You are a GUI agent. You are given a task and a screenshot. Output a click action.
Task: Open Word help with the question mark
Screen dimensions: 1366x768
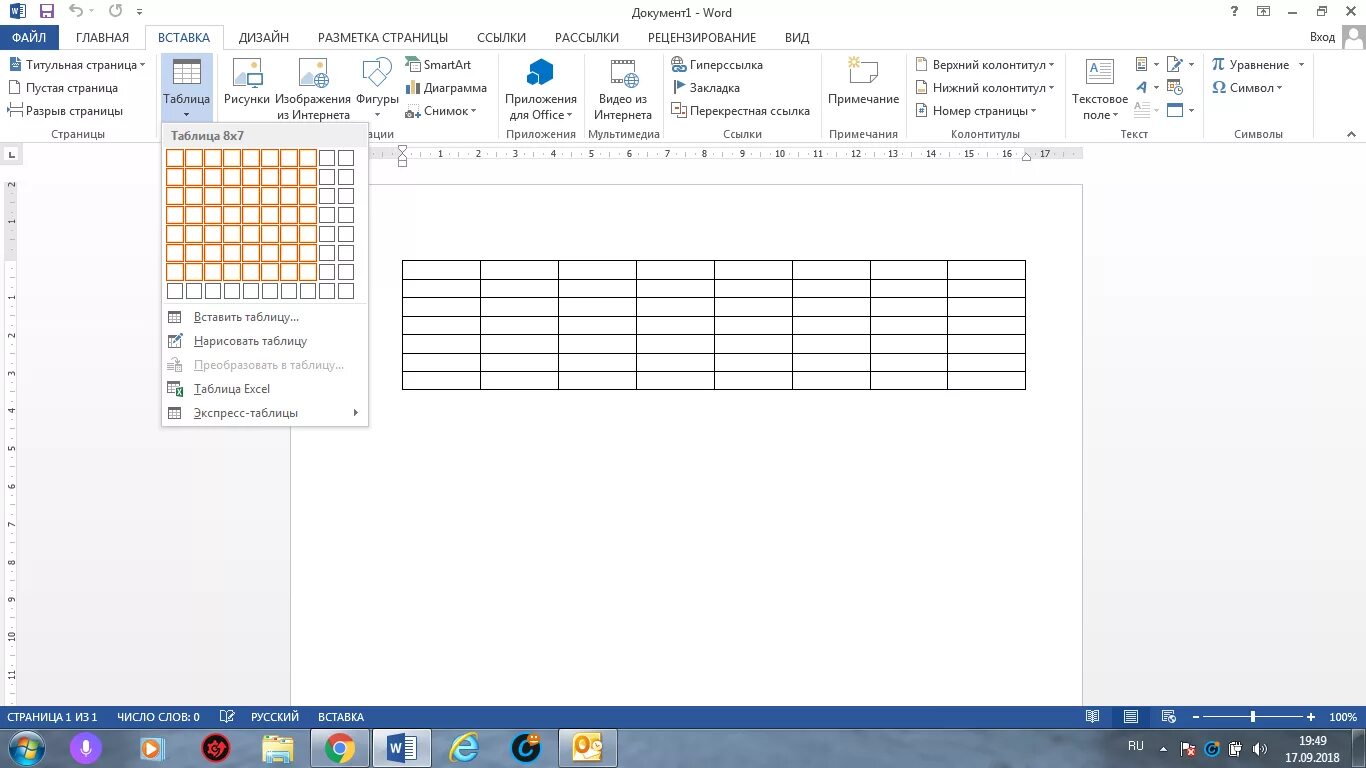[1234, 12]
